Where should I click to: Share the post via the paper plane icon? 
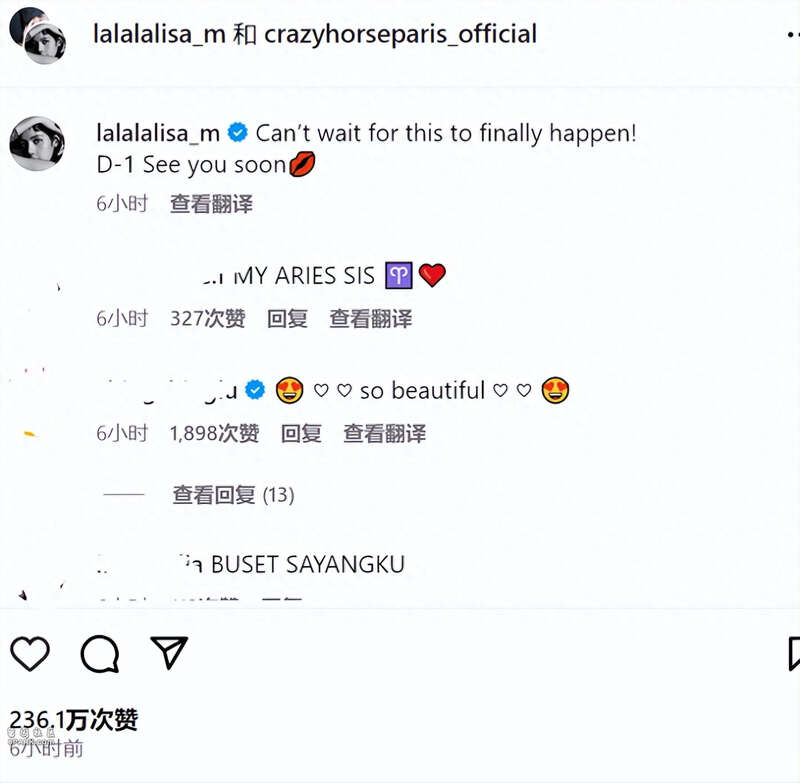coord(169,652)
